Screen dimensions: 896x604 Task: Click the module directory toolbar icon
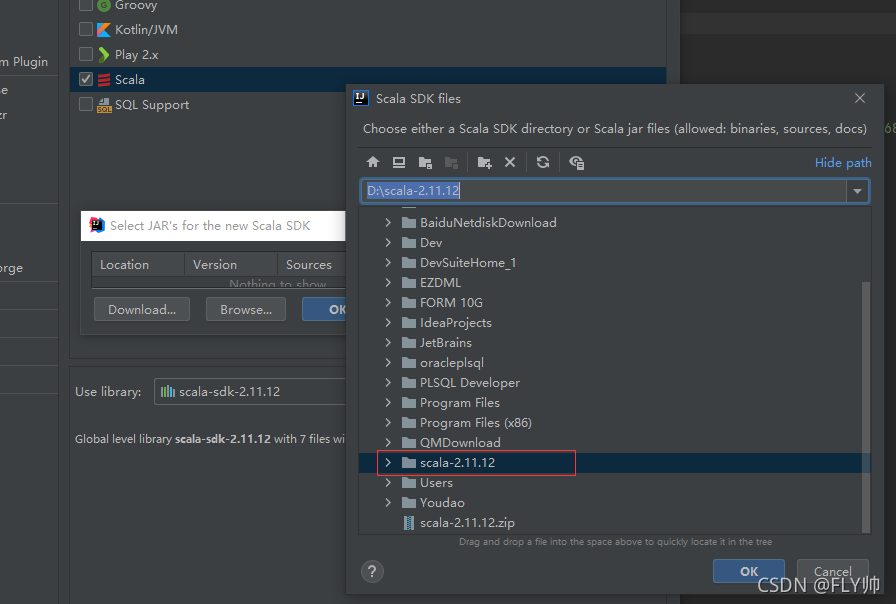pos(451,162)
